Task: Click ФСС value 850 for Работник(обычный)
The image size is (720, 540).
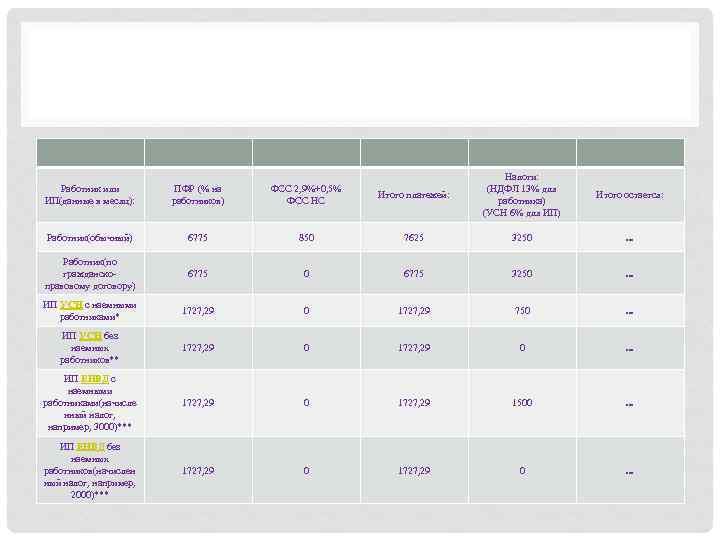Action: click(x=306, y=238)
